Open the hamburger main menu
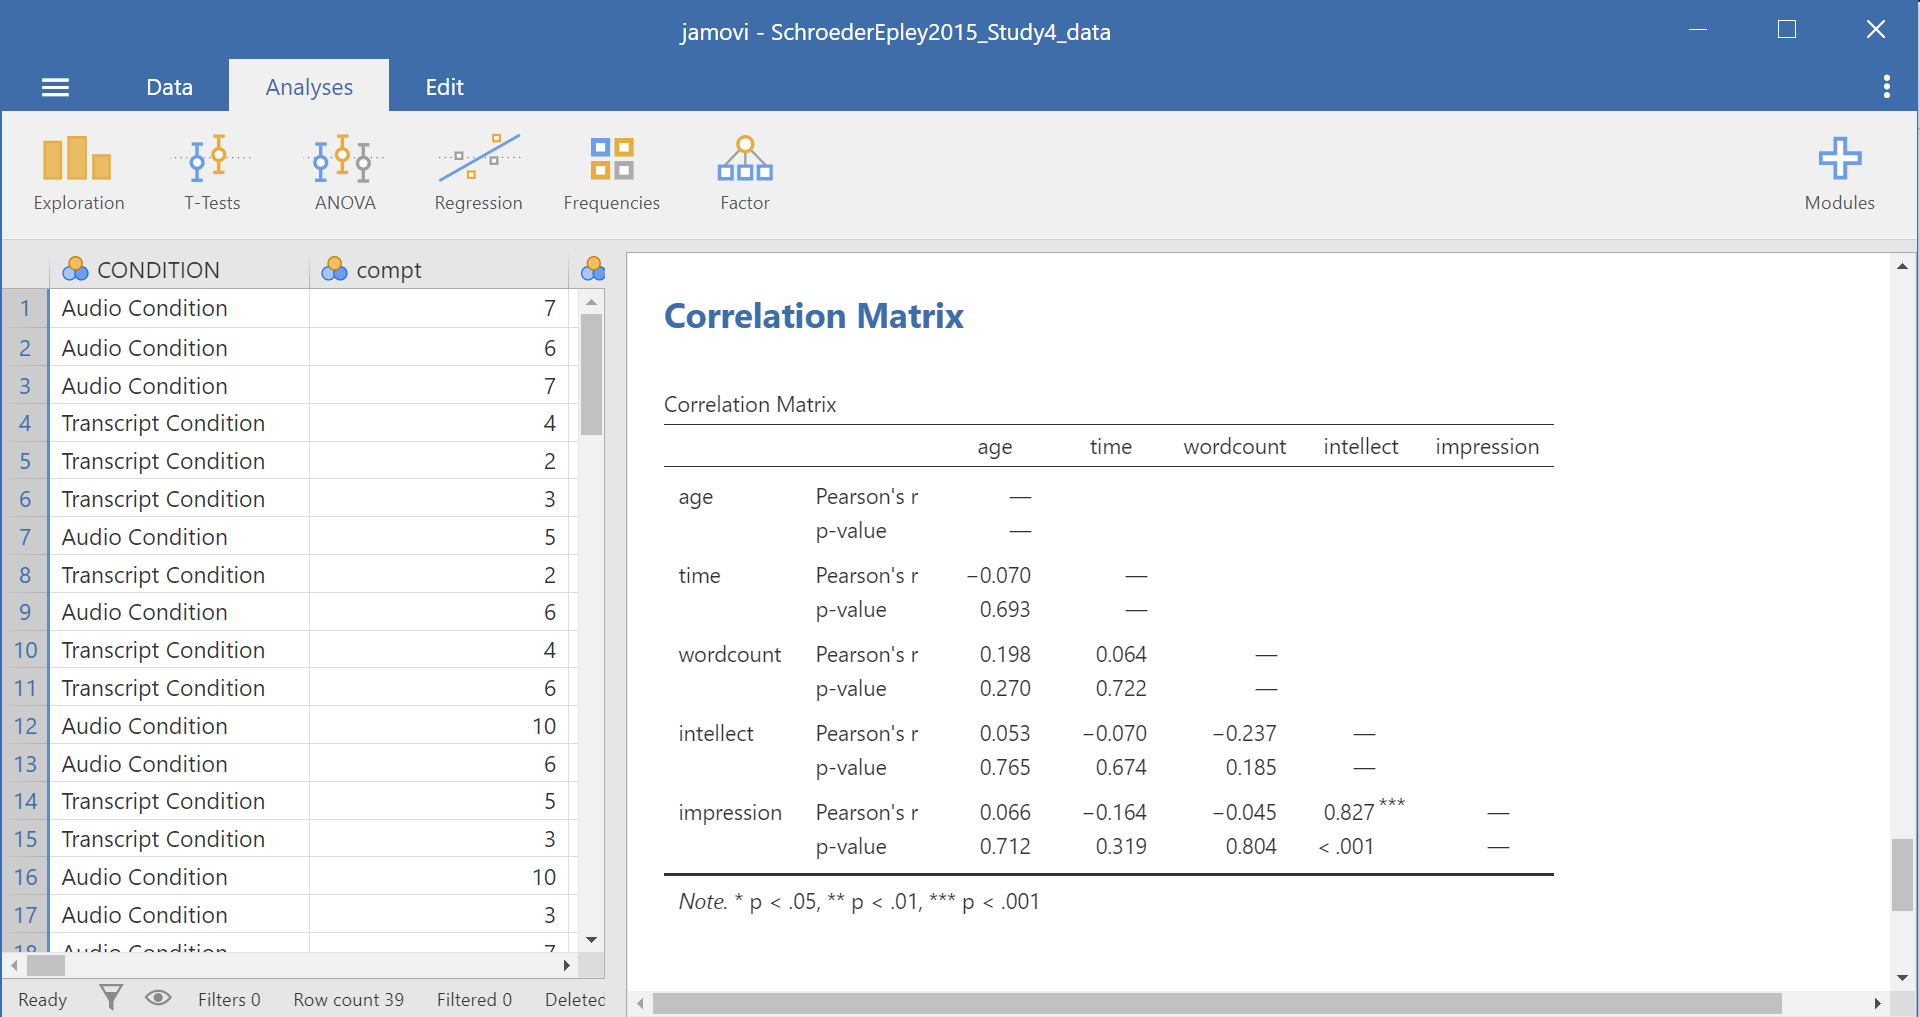The image size is (1920, 1017). [x=55, y=88]
